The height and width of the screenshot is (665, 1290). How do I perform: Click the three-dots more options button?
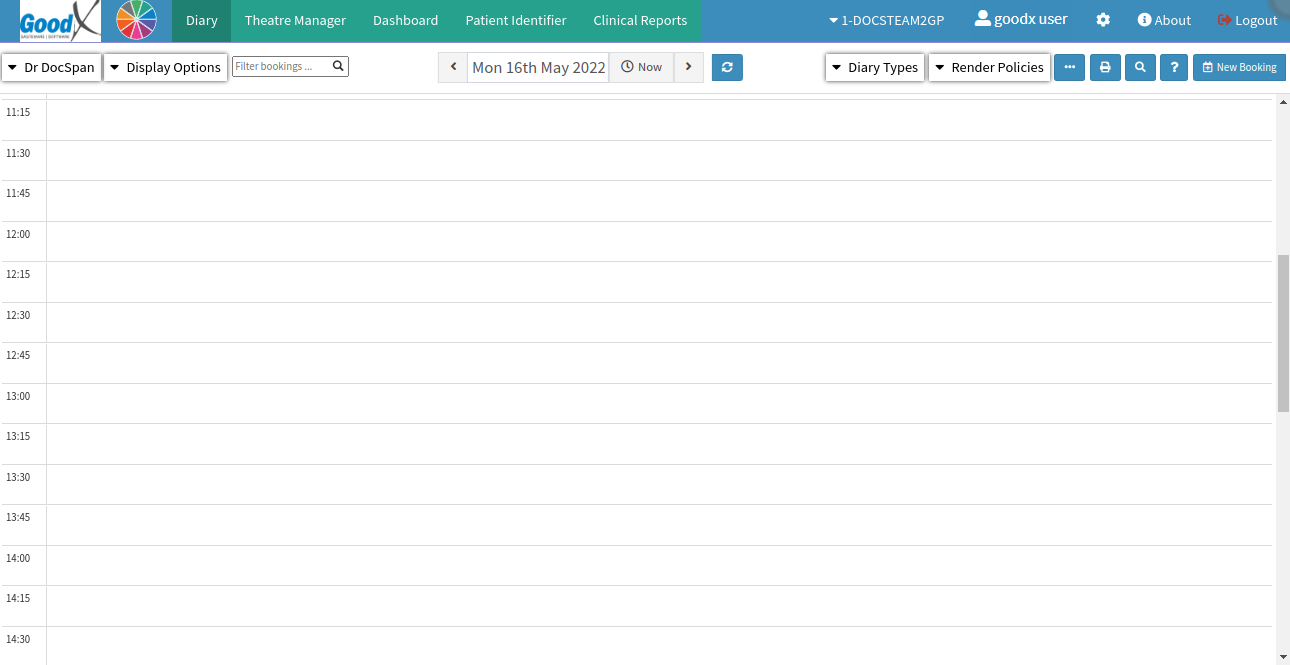pyautogui.click(x=1069, y=67)
